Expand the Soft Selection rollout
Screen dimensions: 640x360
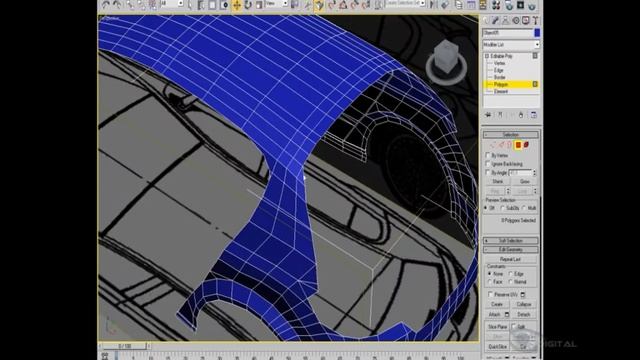(x=511, y=241)
